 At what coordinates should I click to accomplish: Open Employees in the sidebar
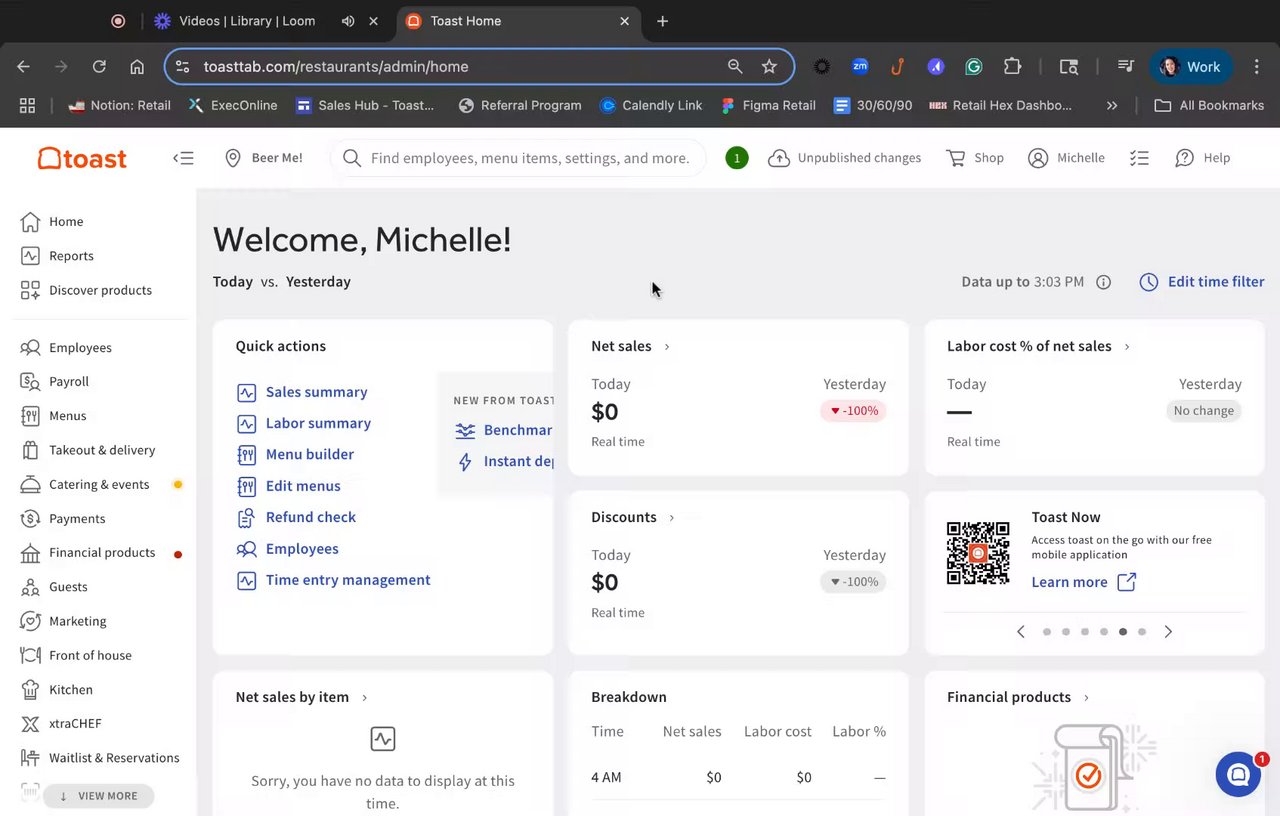[x=66, y=348]
